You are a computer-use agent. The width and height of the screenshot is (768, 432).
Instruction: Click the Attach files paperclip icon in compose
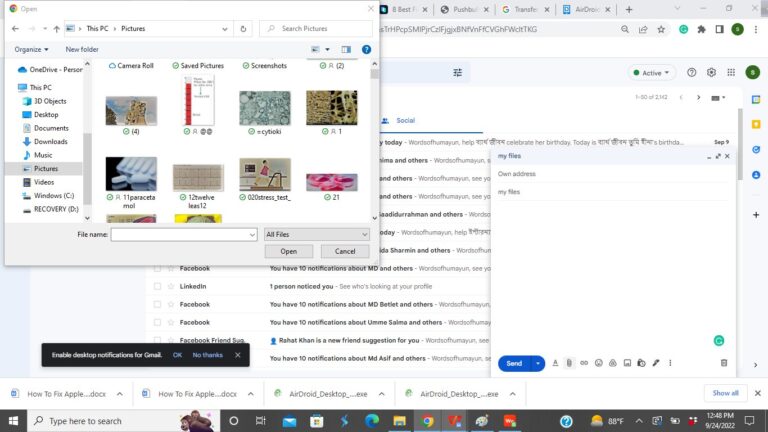[x=569, y=363]
